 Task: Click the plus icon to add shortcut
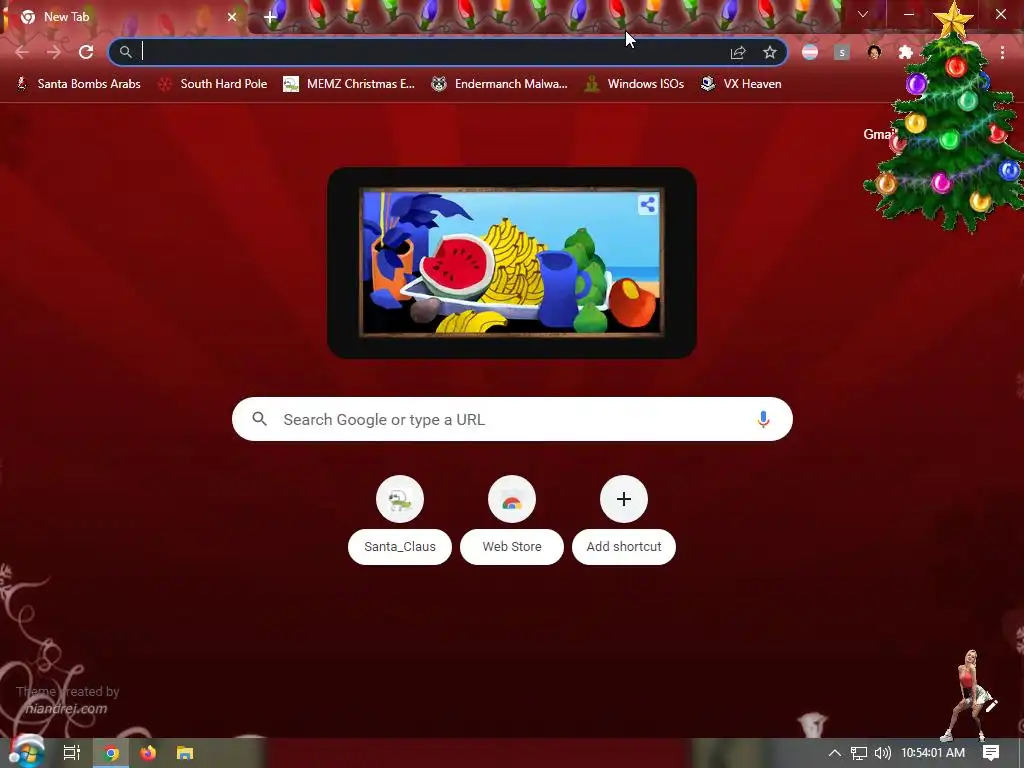click(624, 499)
